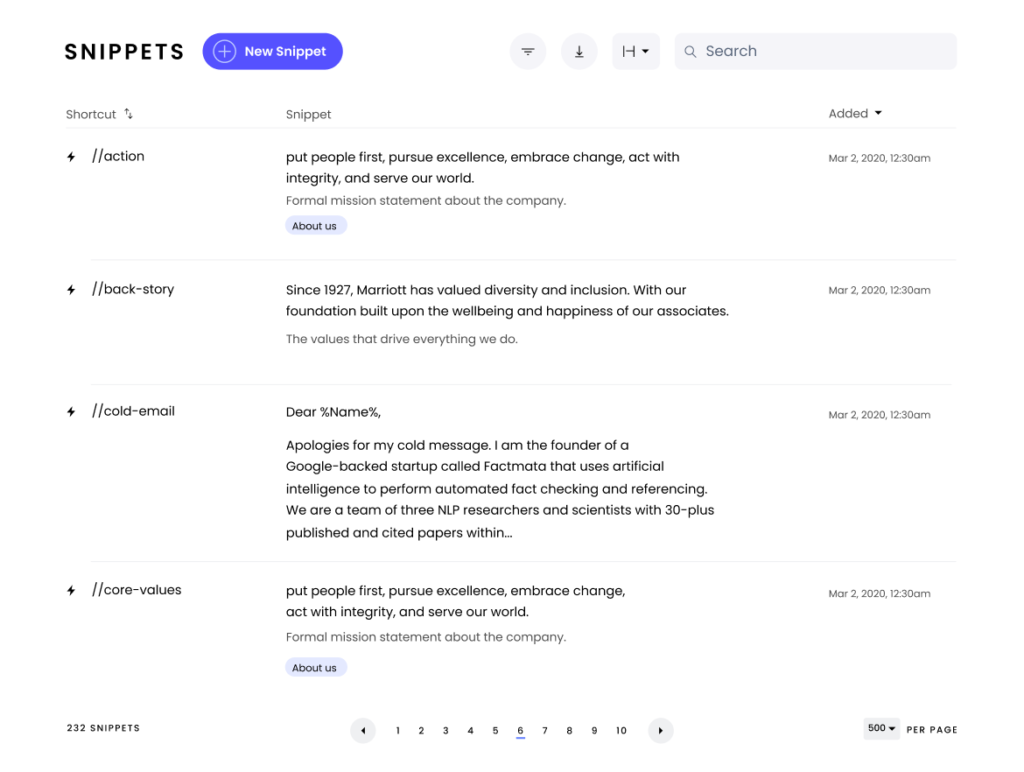Viewport: 1024px width, 772px height.
Task: Click About us tag under //core-values
Action: 315,667
